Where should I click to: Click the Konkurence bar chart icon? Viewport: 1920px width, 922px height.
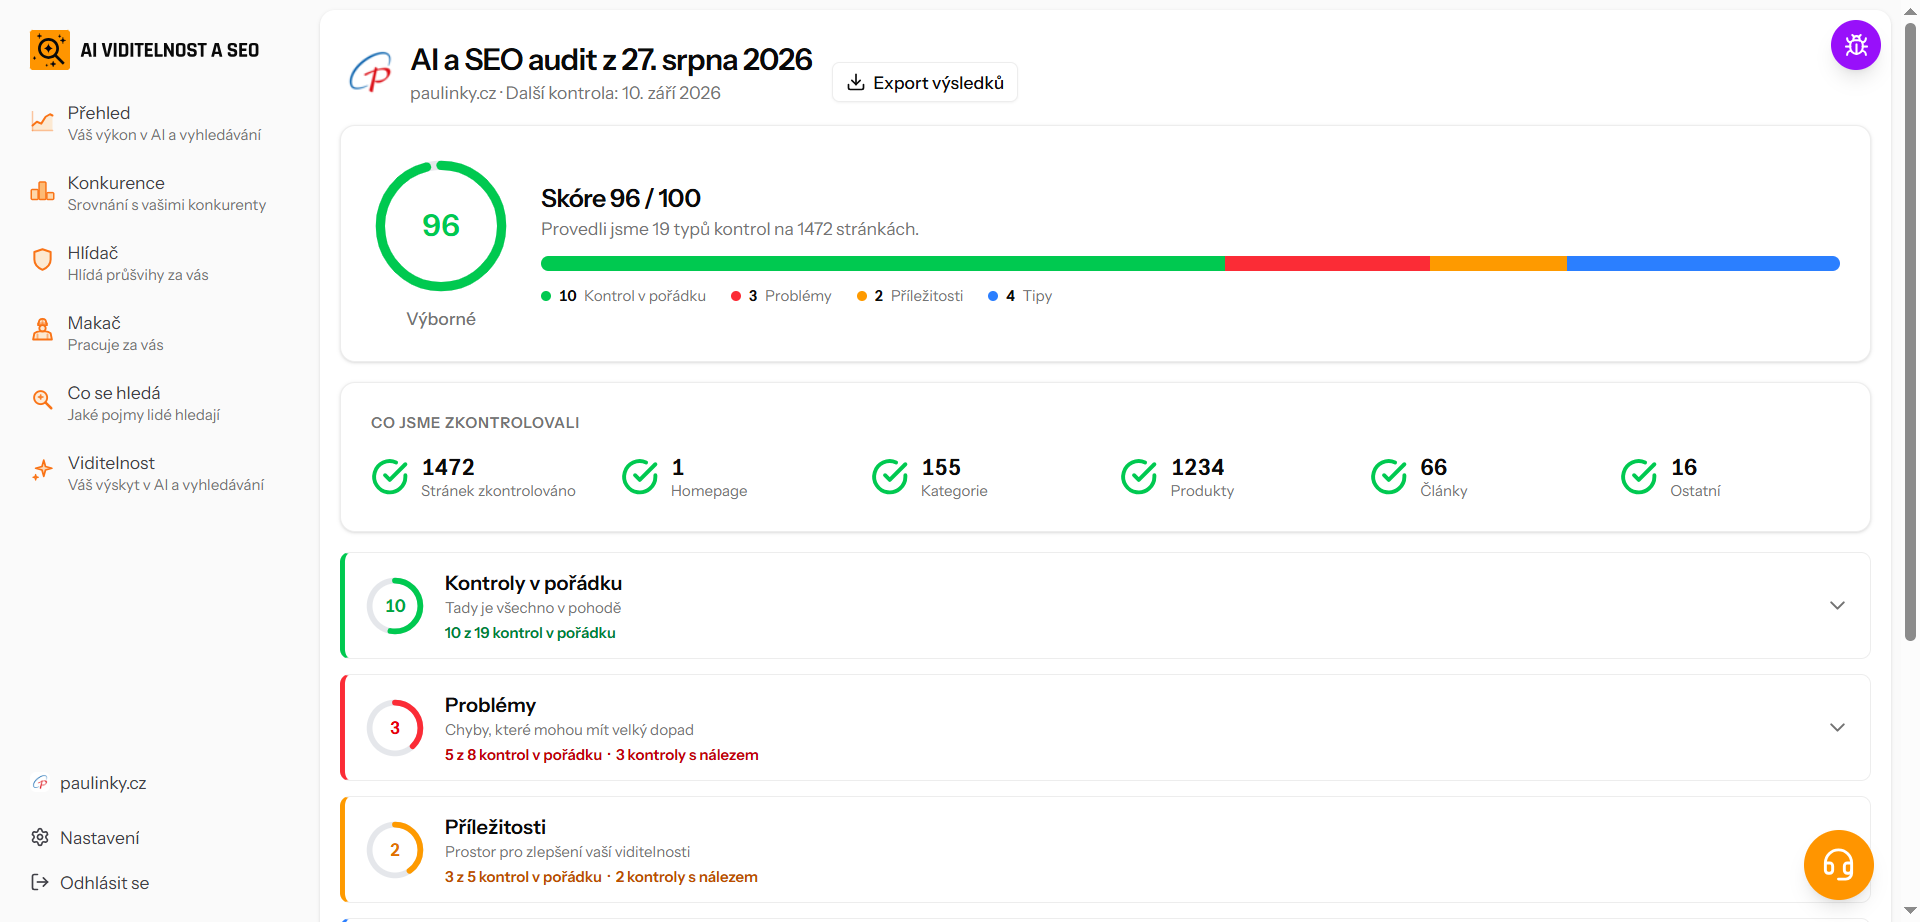42,193
